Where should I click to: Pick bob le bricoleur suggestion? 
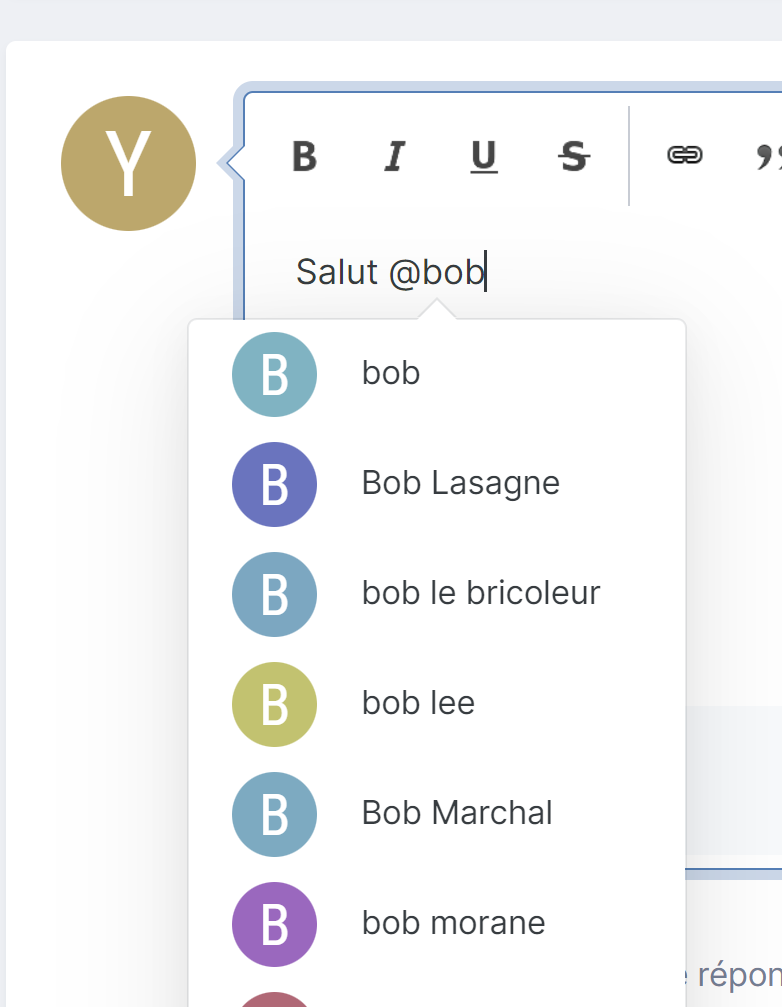tap(437, 594)
